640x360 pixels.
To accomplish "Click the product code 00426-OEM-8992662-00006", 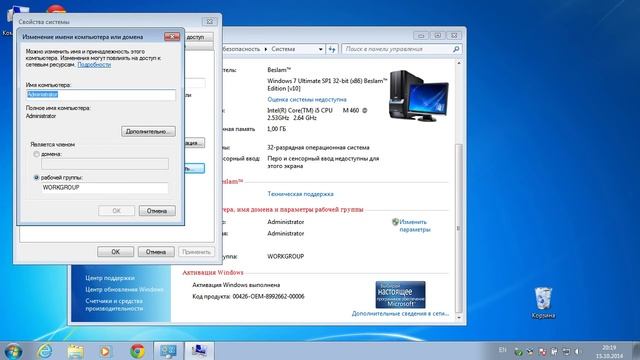I will [268, 296].
